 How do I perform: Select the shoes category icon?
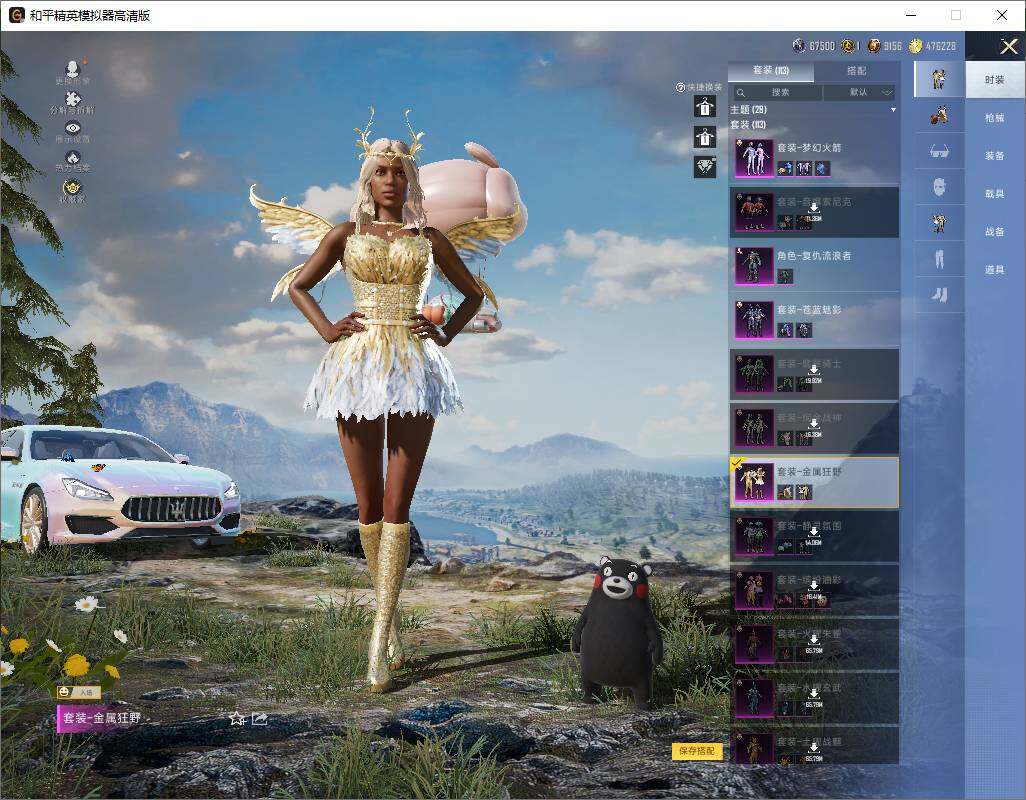pyautogui.click(x=939, y=295)
